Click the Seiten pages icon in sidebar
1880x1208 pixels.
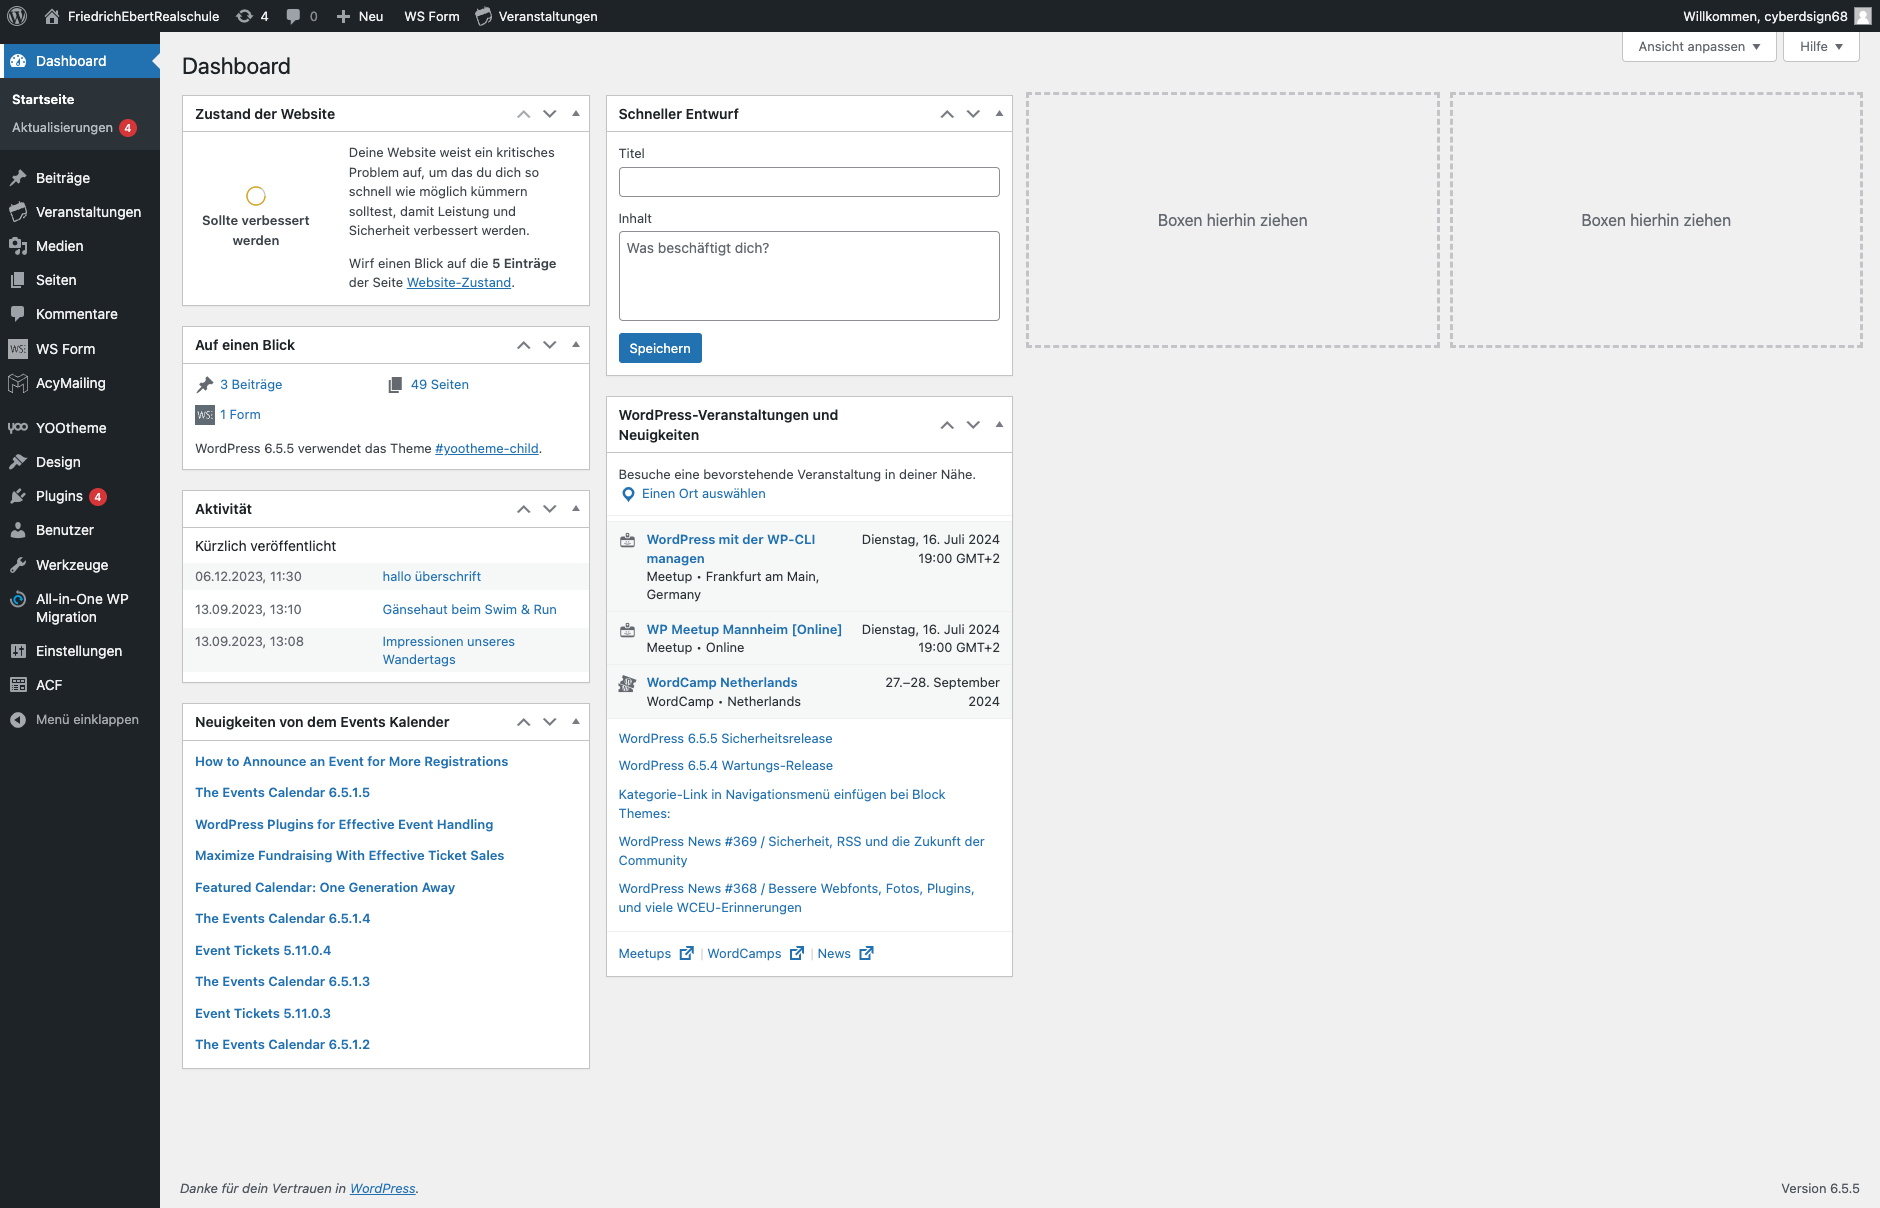click(x=18, y=280)
